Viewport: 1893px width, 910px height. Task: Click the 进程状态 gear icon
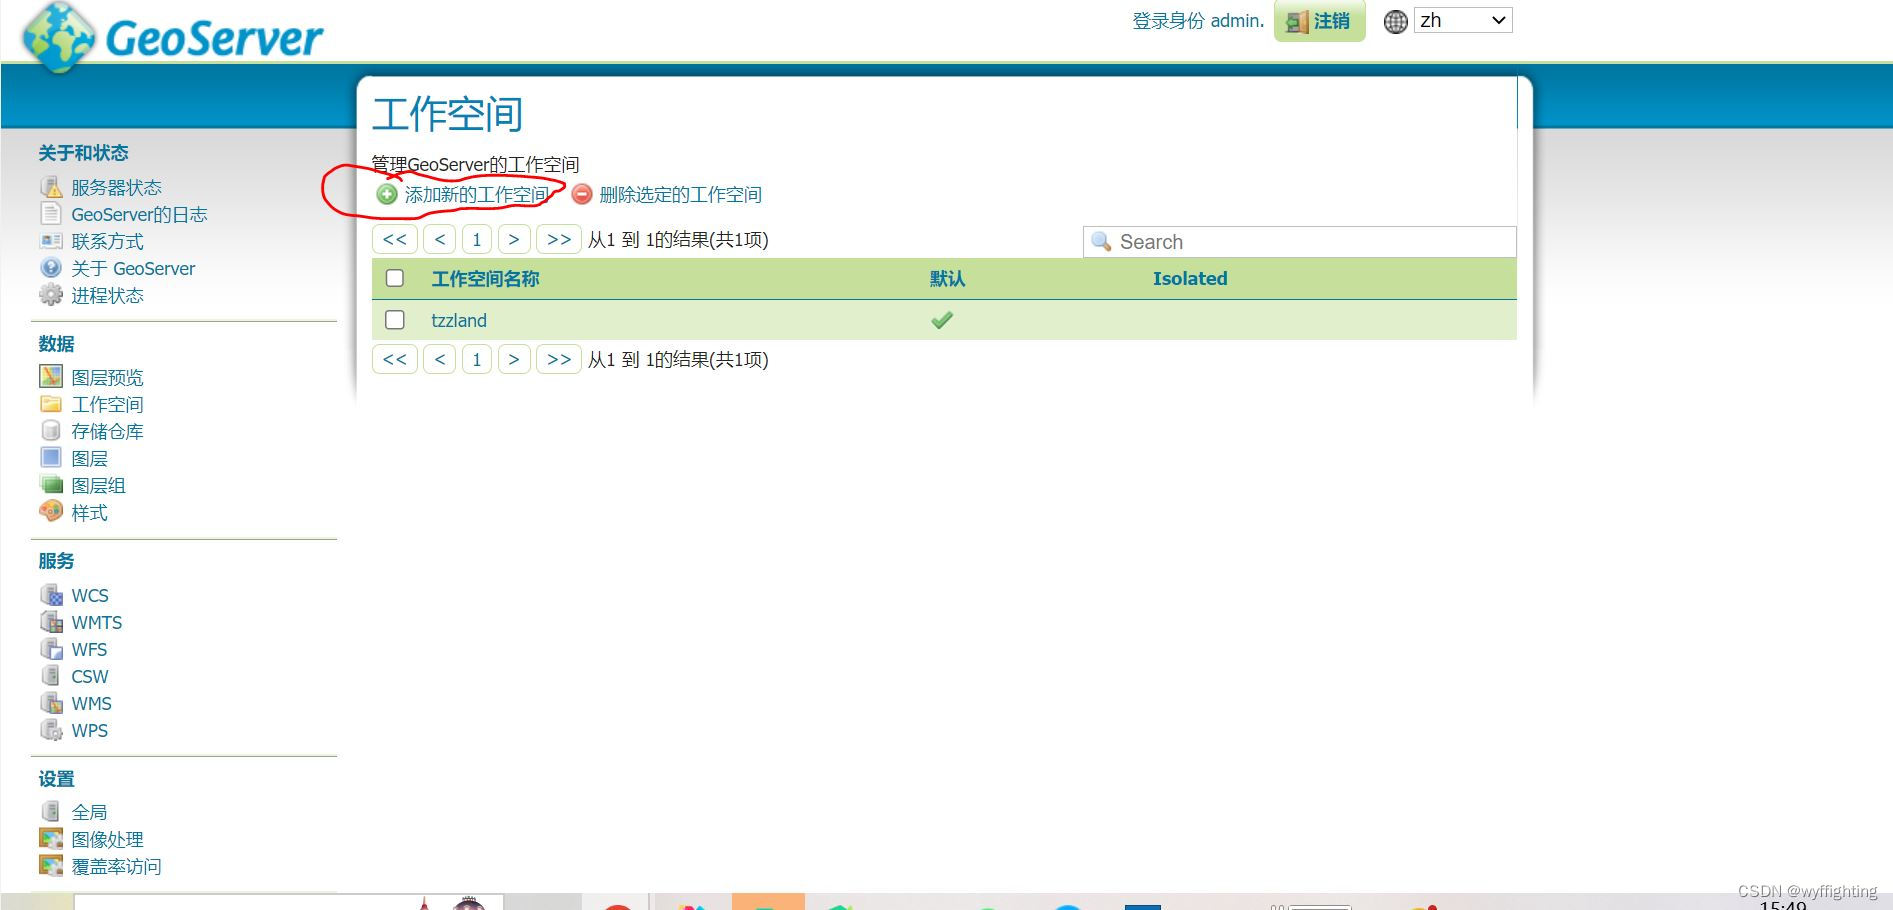click(x=51, y=295)
